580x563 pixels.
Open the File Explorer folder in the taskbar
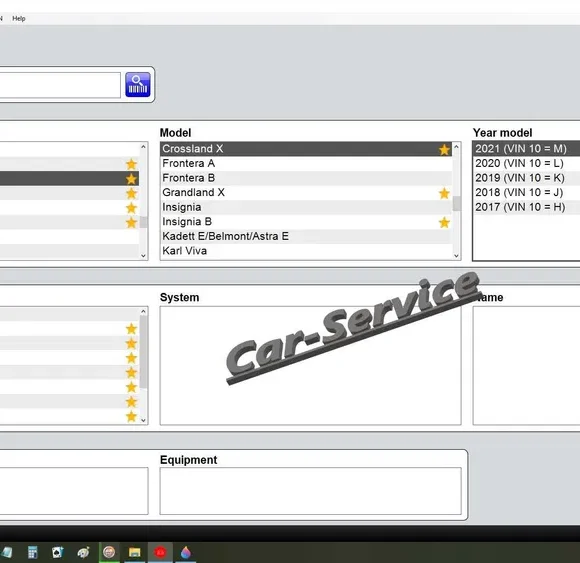134,552
